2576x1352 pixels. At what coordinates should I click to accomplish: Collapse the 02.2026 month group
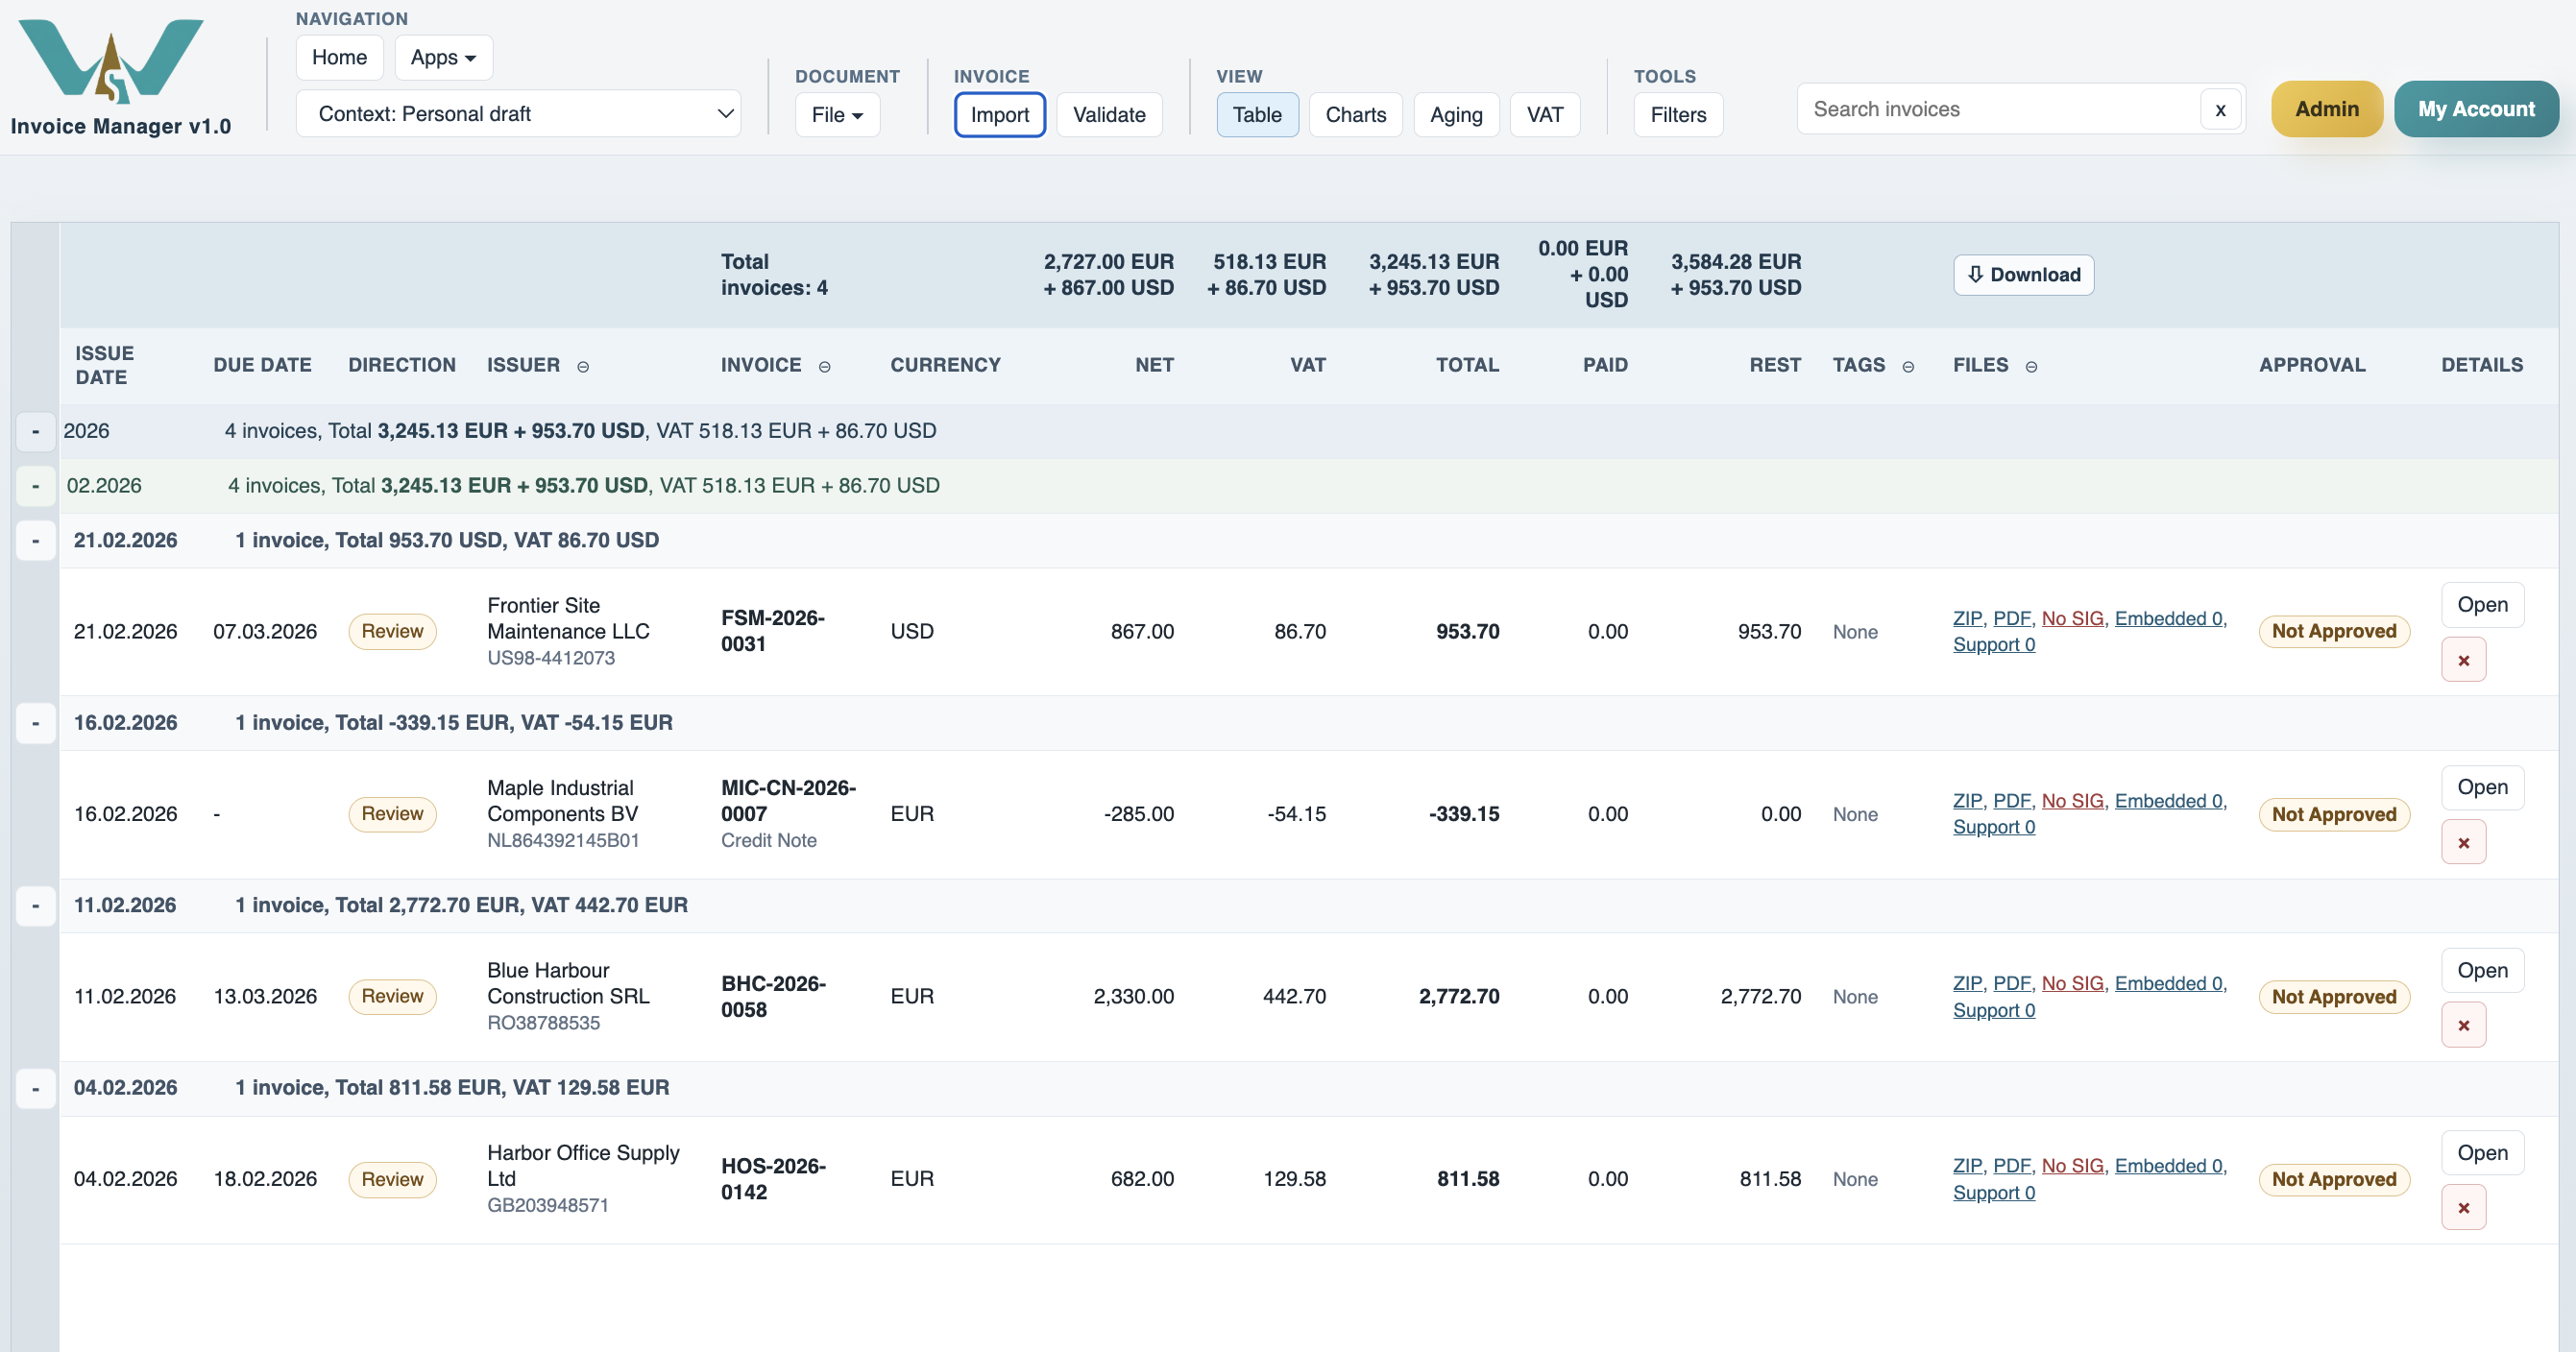tap(36, 486)
